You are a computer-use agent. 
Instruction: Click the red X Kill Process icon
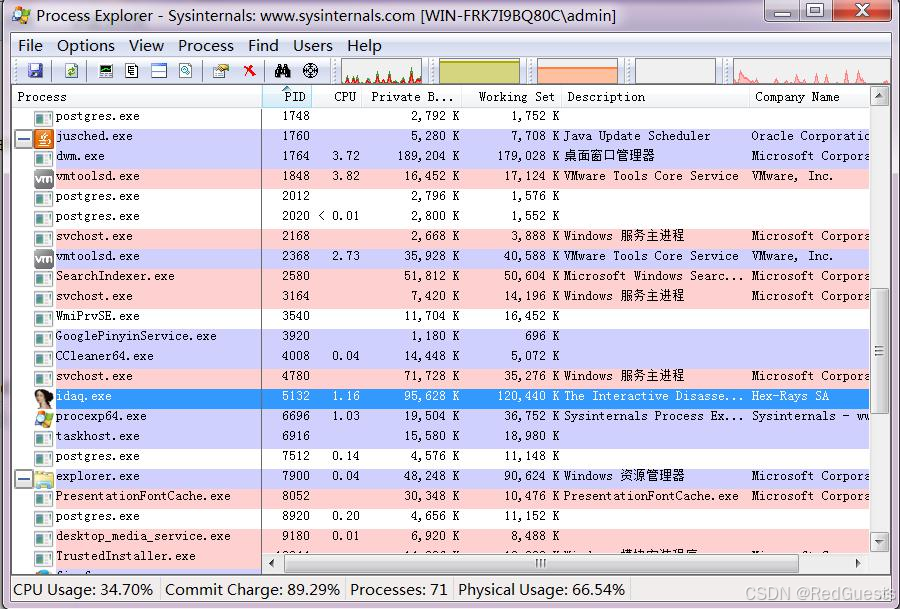(249, 71)
